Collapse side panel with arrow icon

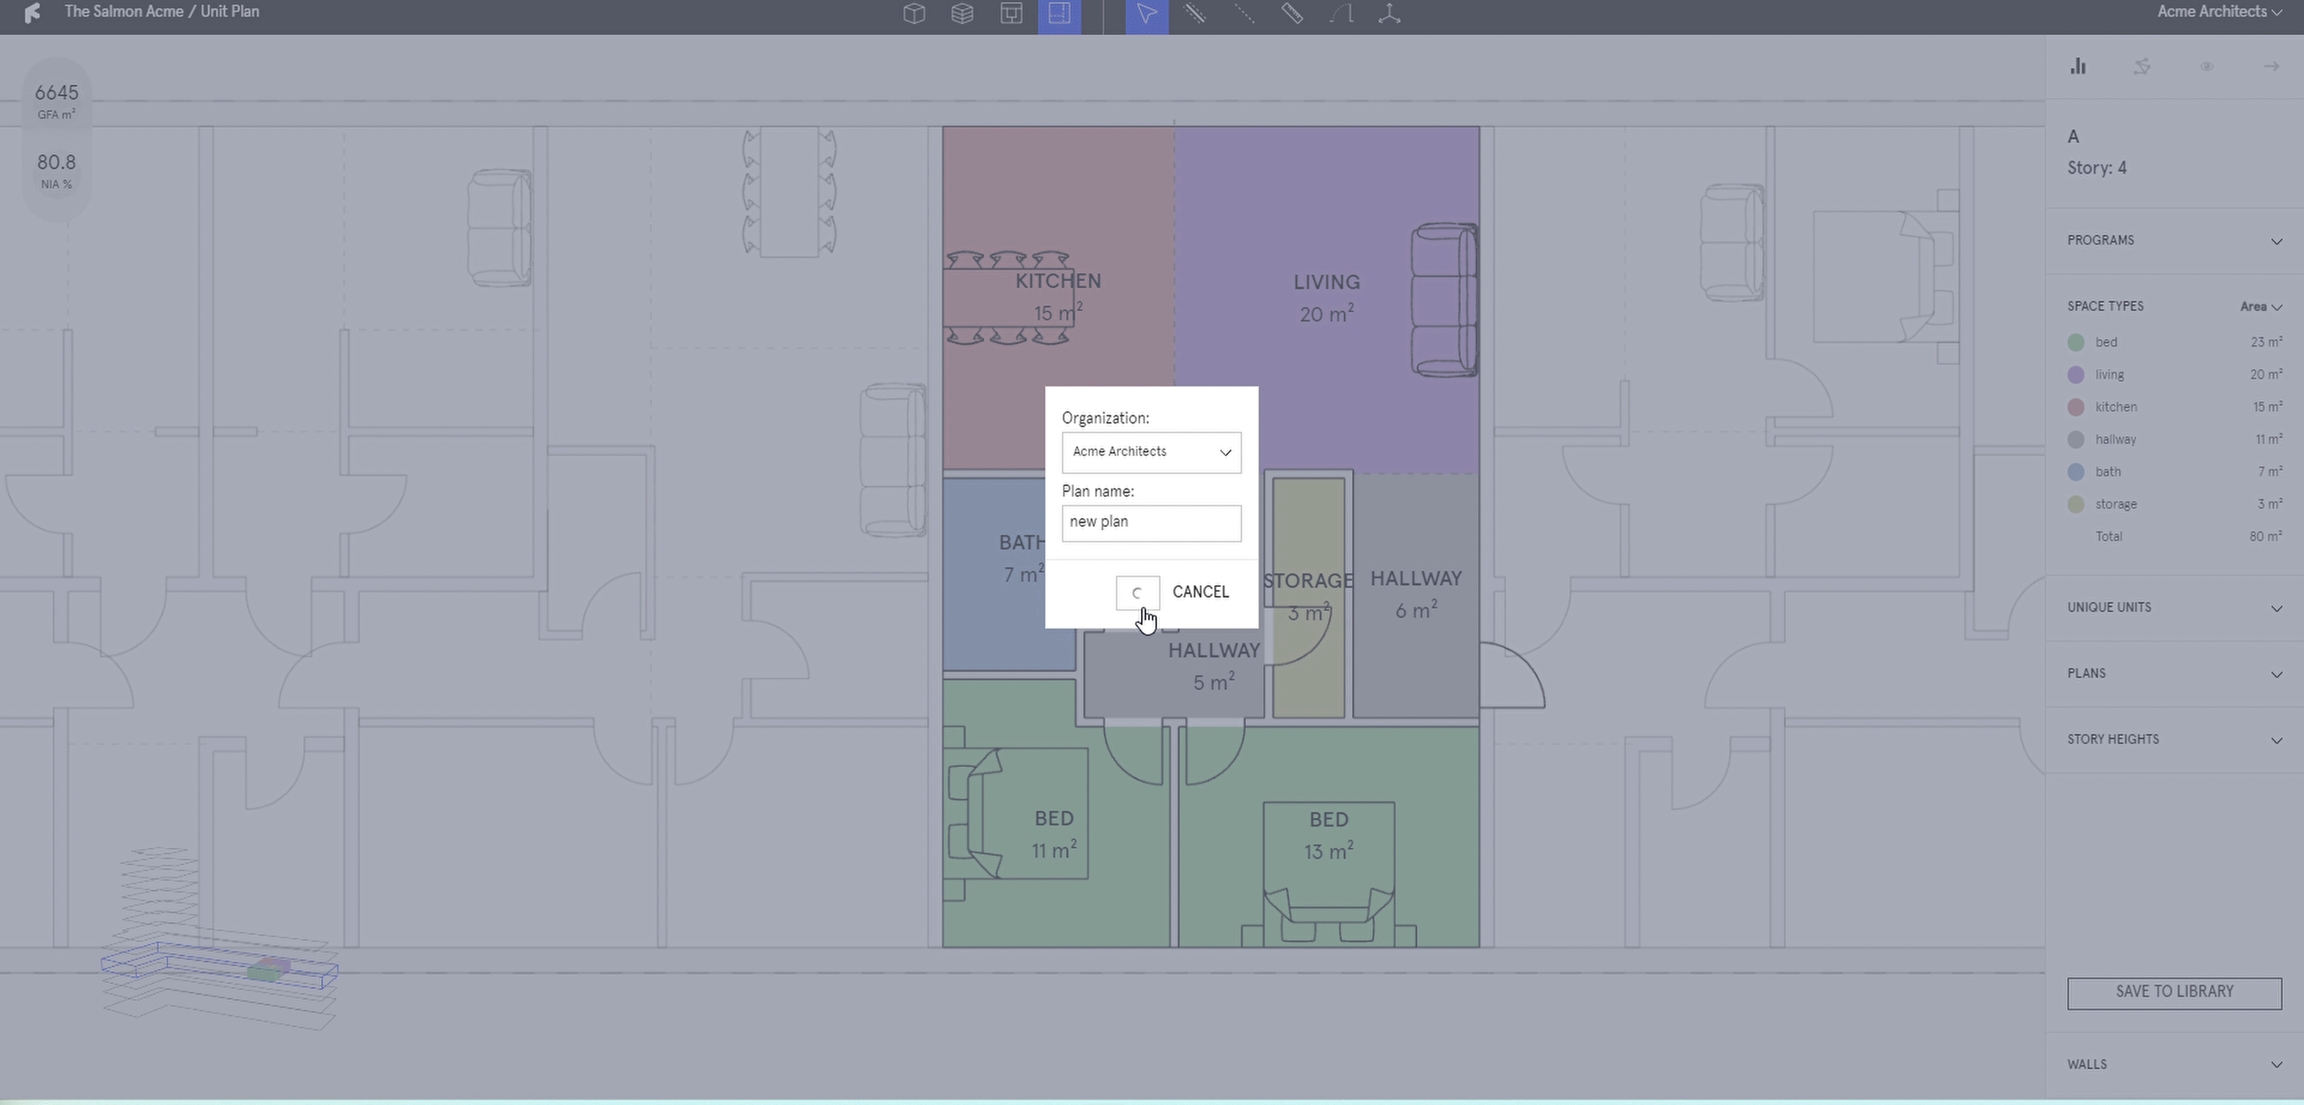point(2271,66)
